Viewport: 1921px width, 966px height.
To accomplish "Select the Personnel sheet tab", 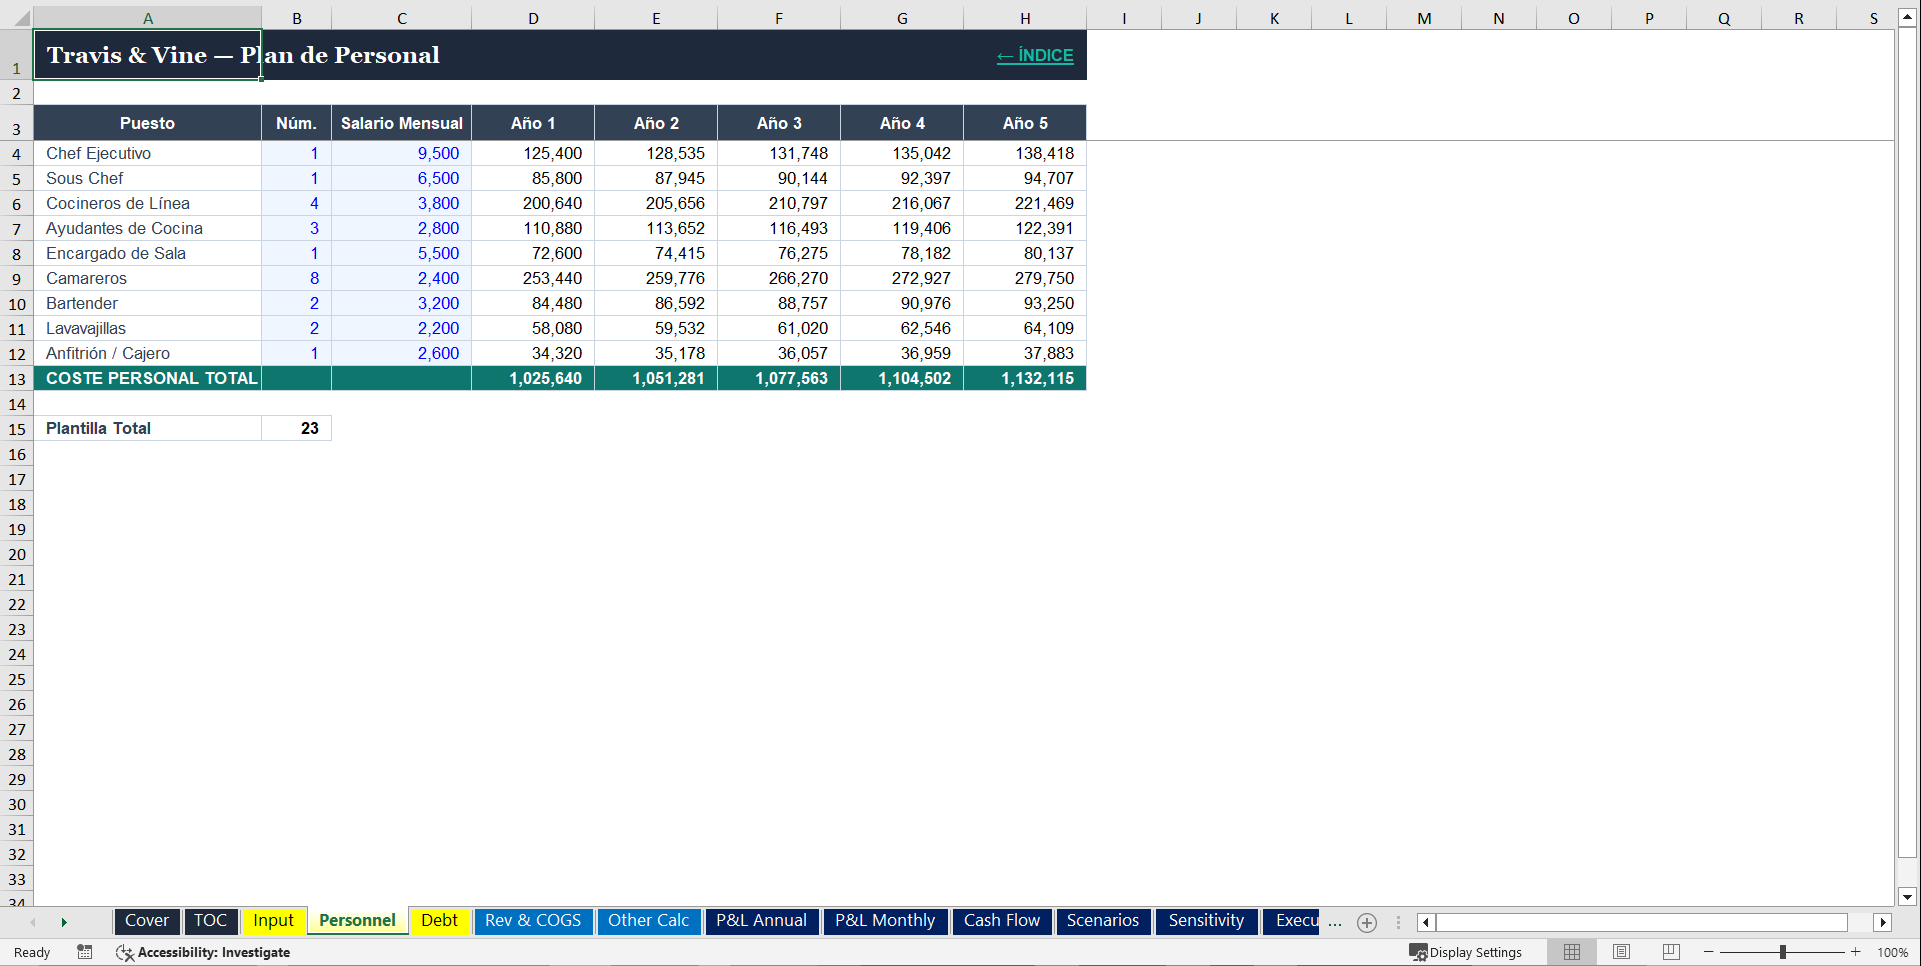I will pos(357,921).
